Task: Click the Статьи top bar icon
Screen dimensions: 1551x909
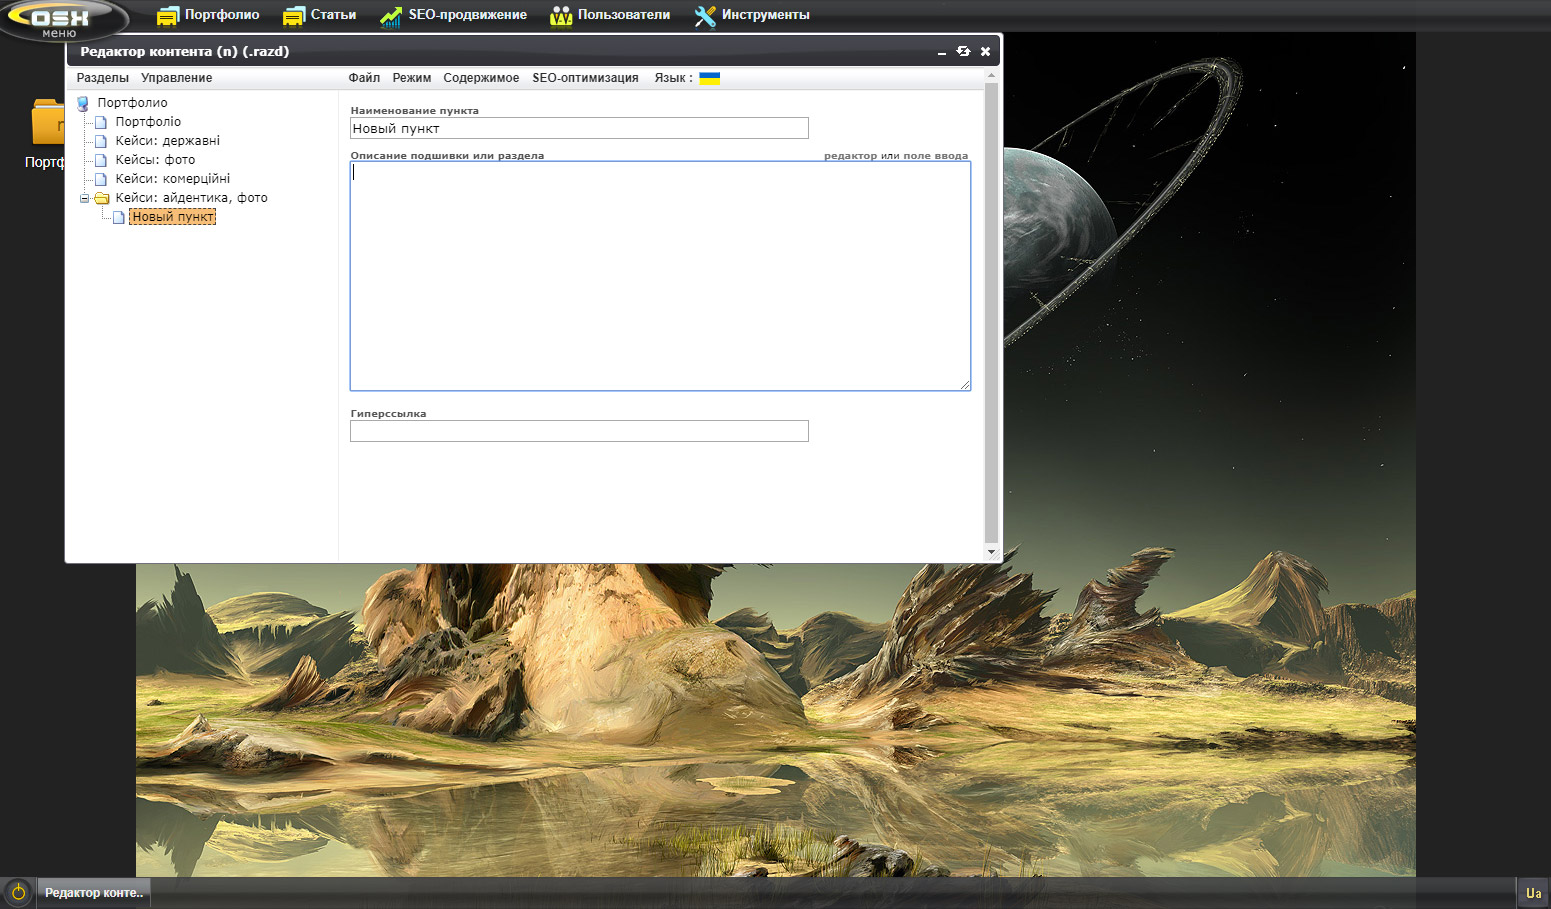Action: (x=293, y=16)
